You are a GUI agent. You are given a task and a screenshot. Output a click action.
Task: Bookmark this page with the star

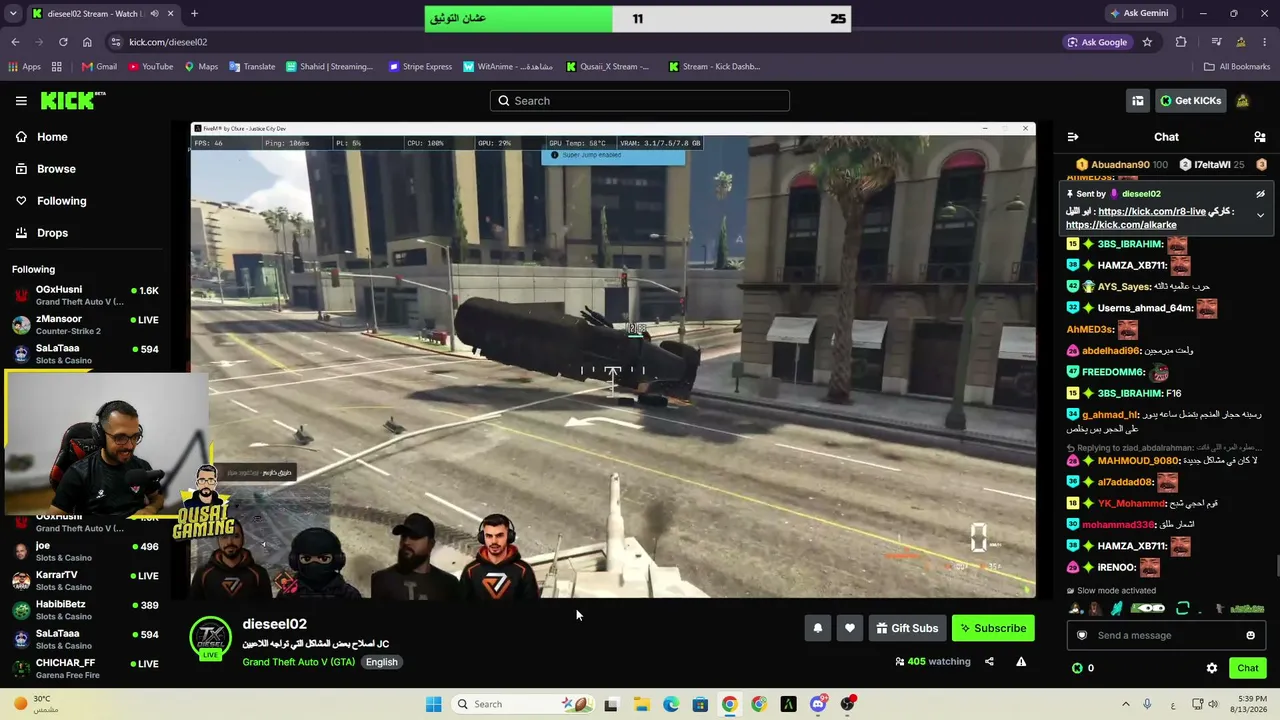coord(1147,42)
